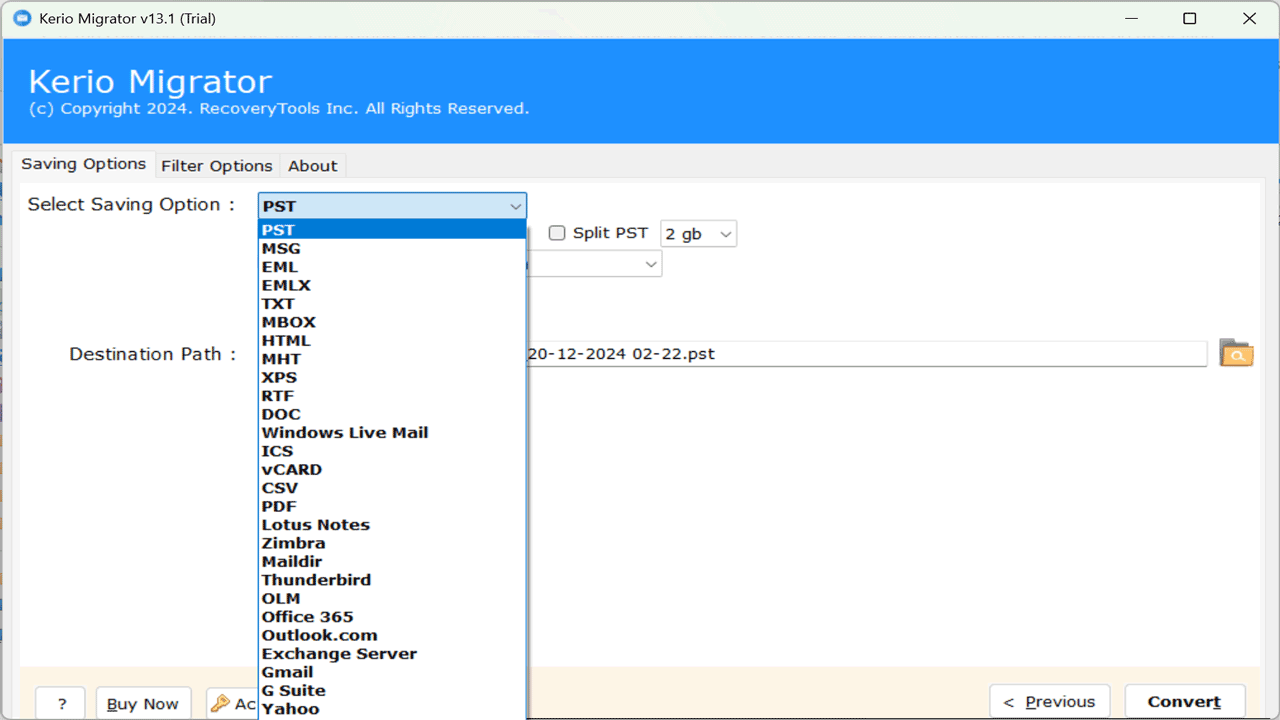Select Yahoo at list bottom
1280x720 pixels.
[x=392, y=709]
